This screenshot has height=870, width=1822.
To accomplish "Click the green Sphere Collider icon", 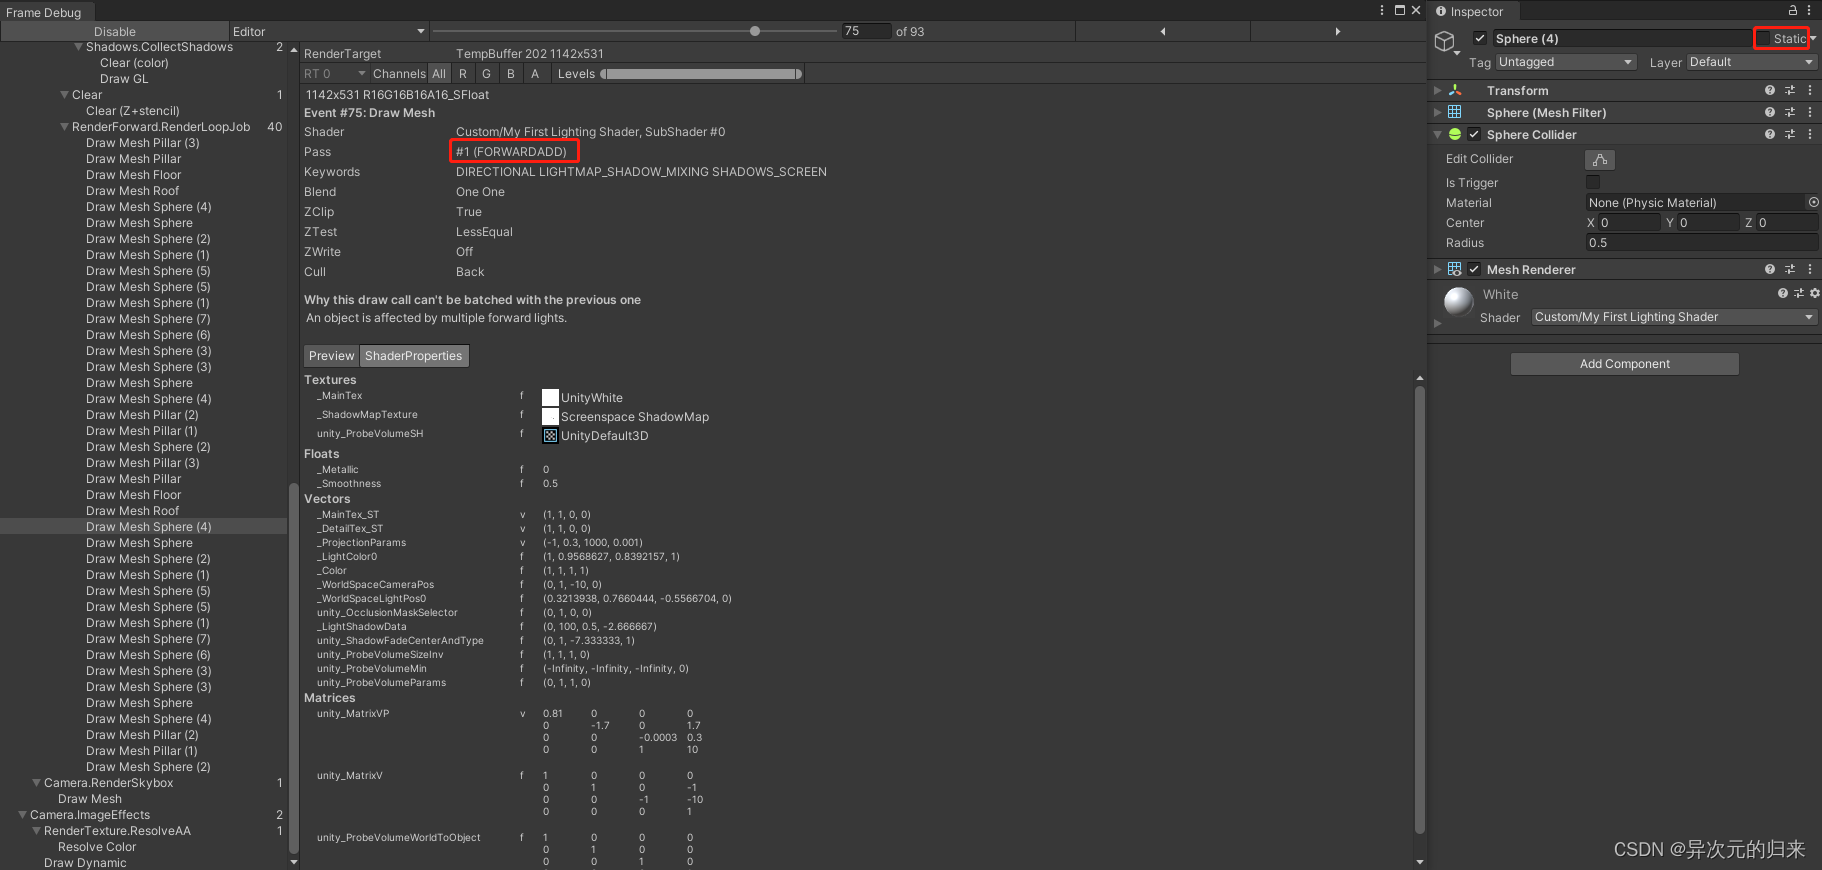I will [1455, 134].
